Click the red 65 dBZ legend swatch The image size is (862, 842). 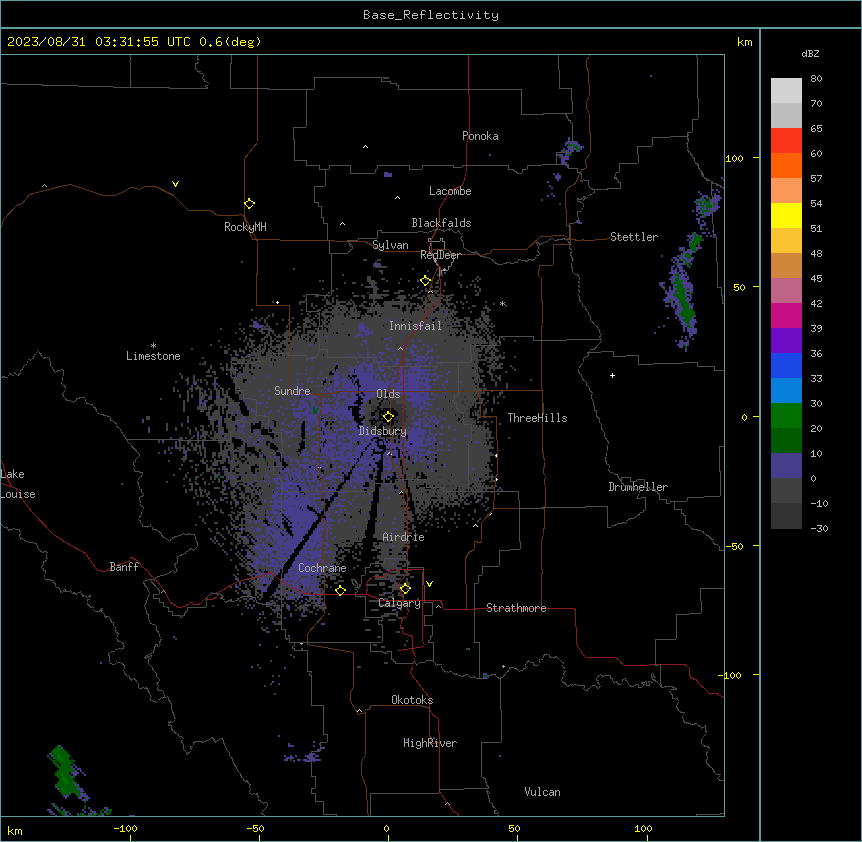[786, 141]
